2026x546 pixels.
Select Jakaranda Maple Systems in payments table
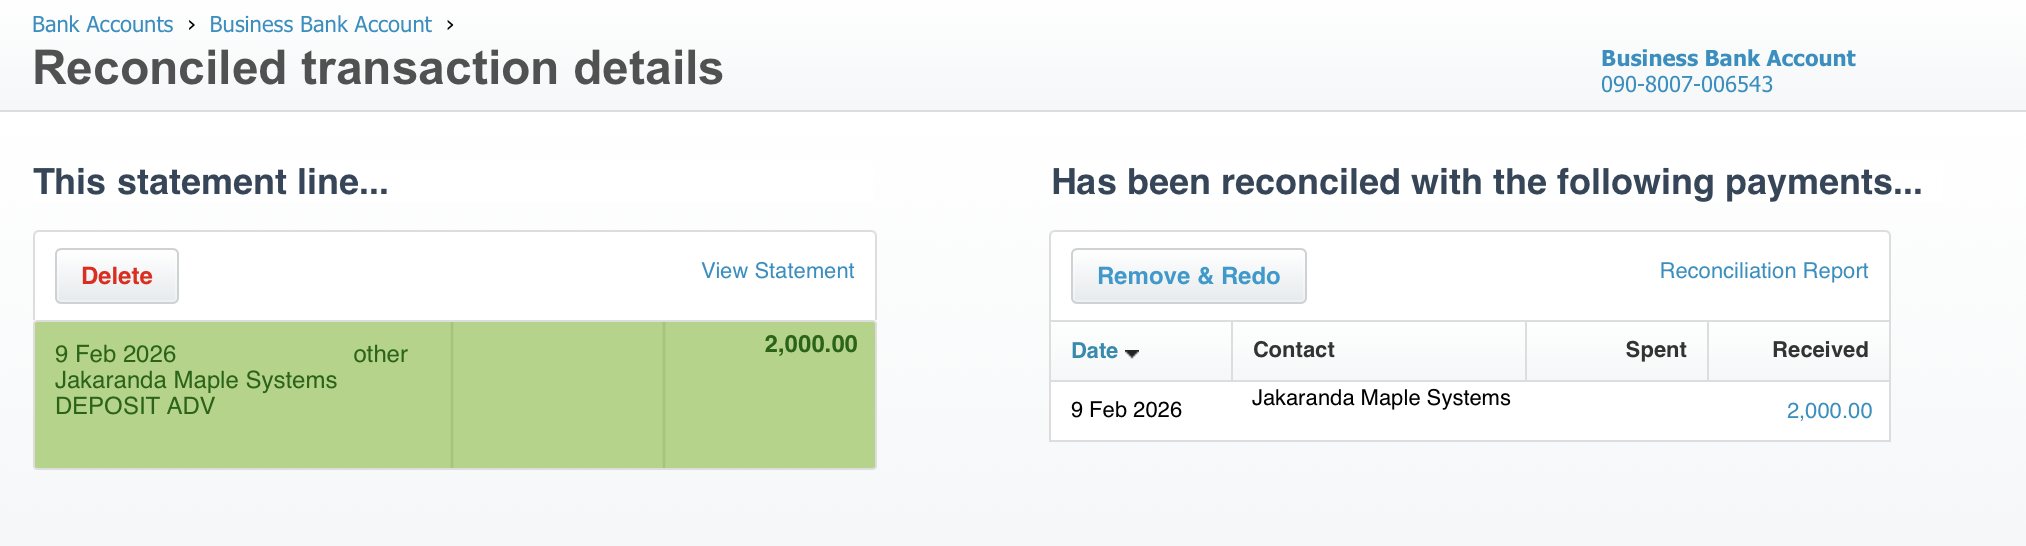tap(1380, 398)
